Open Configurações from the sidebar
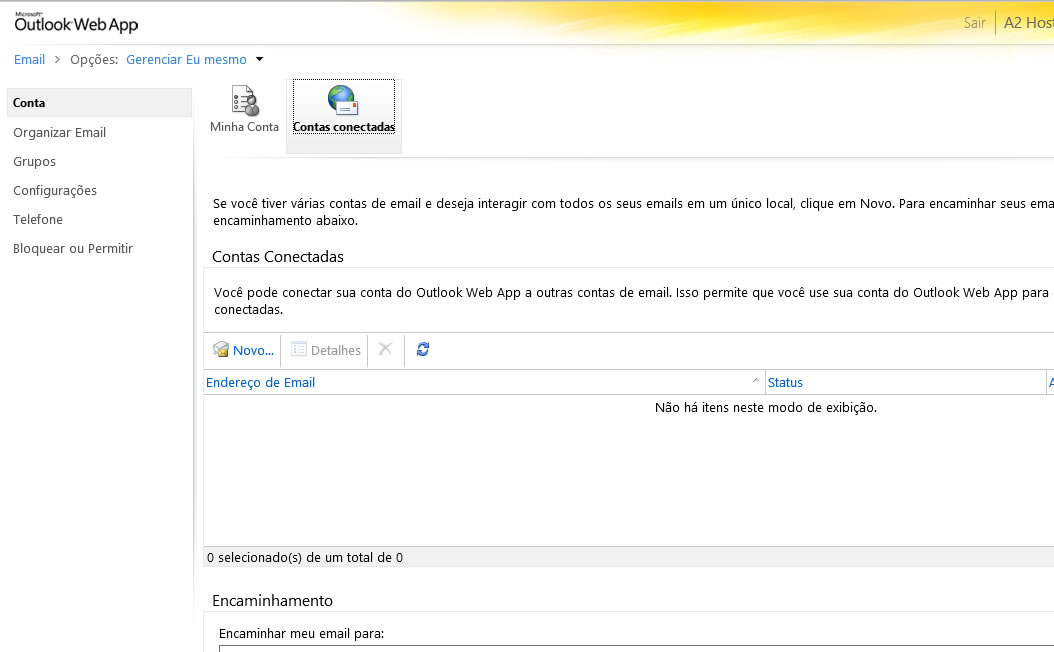1054x652 pixels. (55, 190)
